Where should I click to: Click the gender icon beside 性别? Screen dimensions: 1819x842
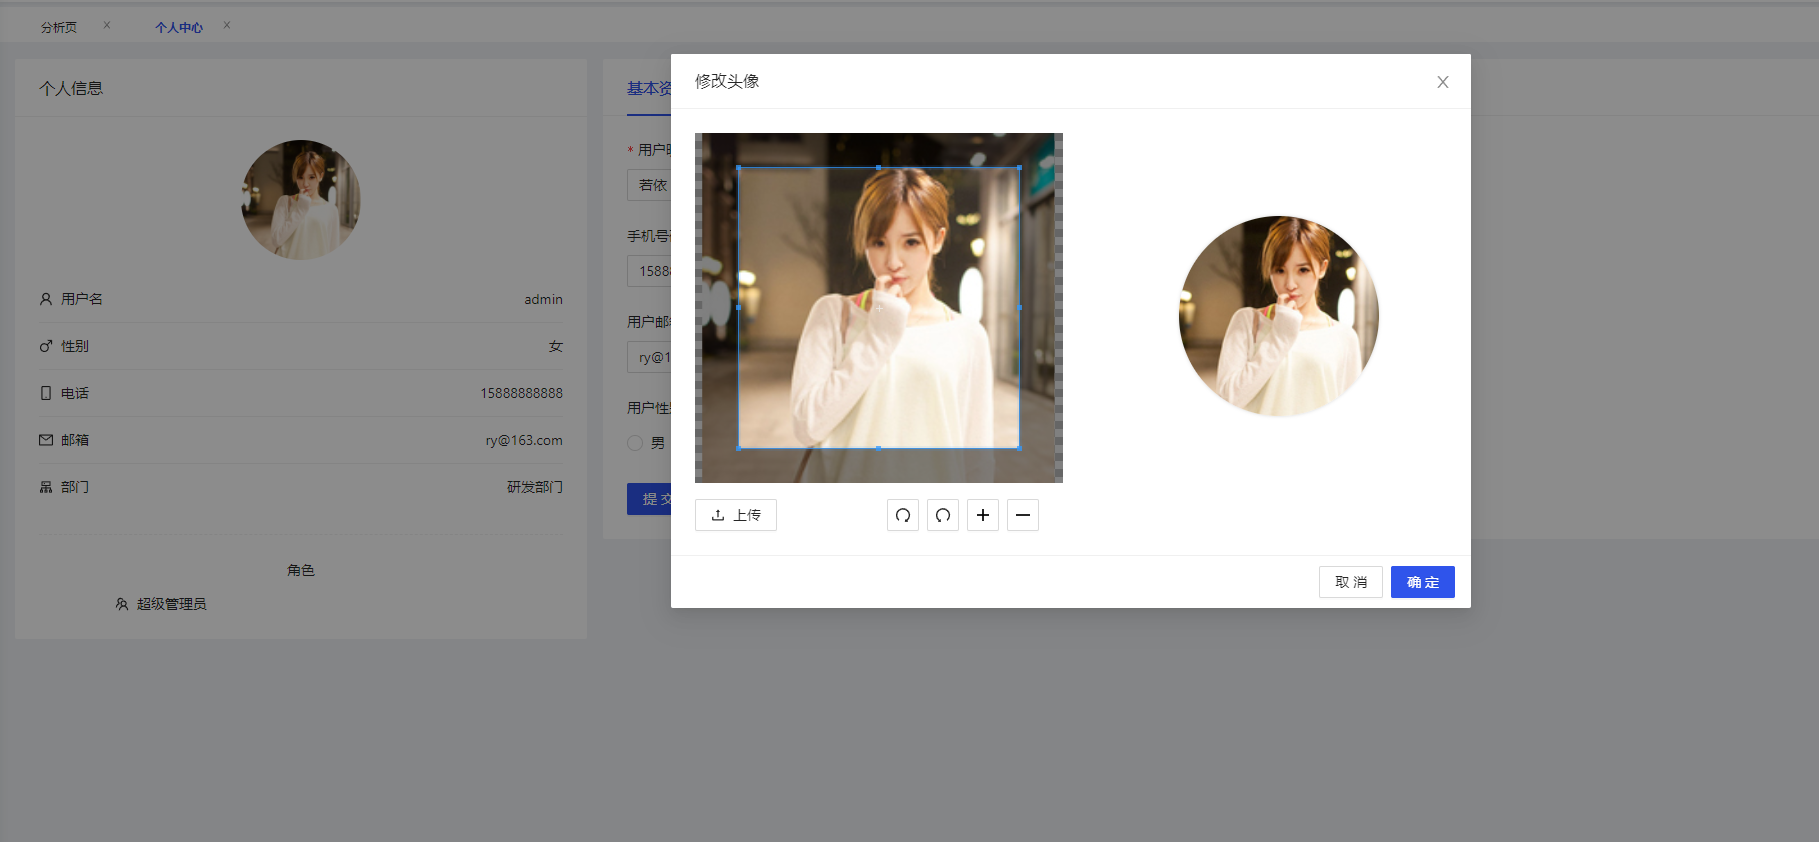coord(46,346)
